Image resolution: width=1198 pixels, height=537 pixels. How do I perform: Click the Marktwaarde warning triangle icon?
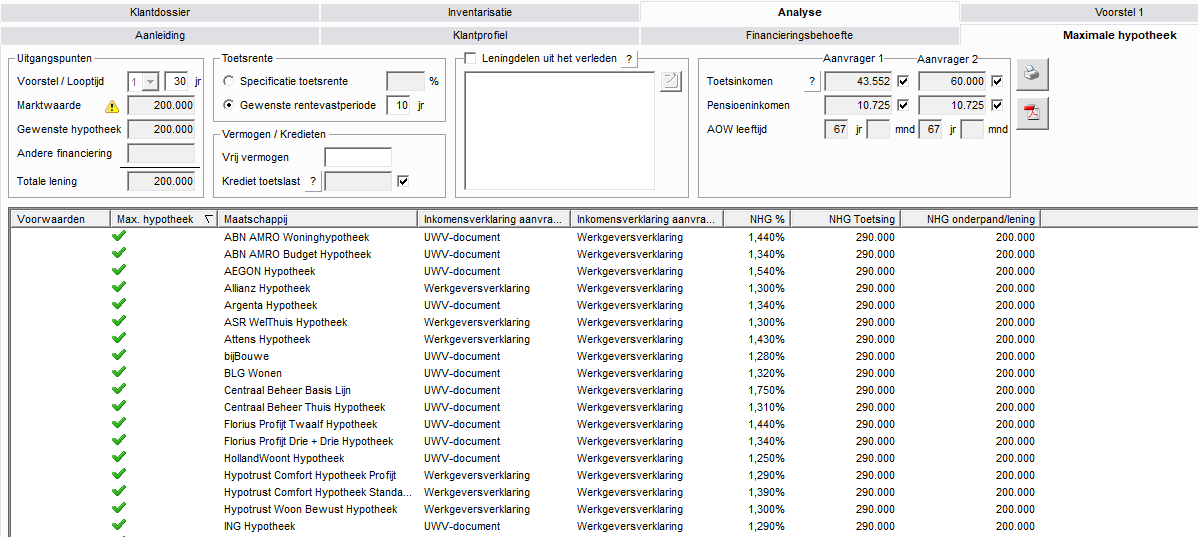coord(112,106)
